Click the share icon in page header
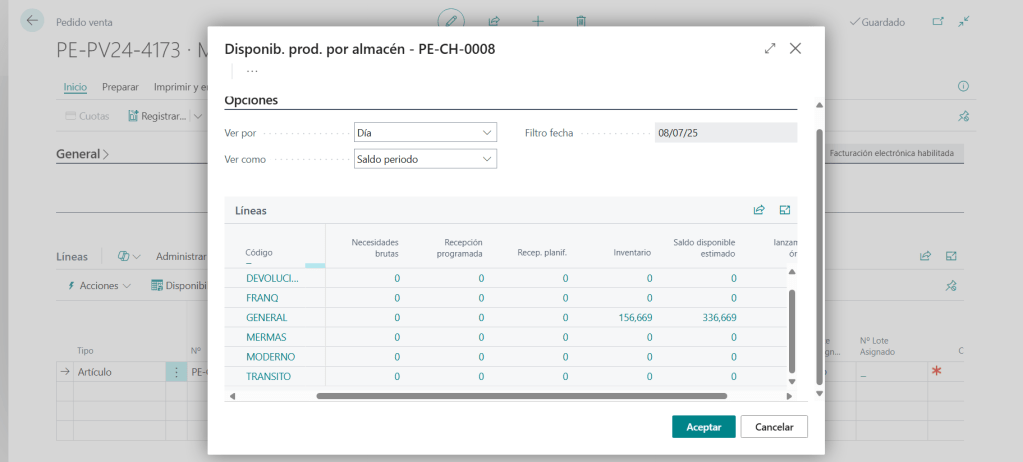1023x462 pixels. click(x=494, y=20)
